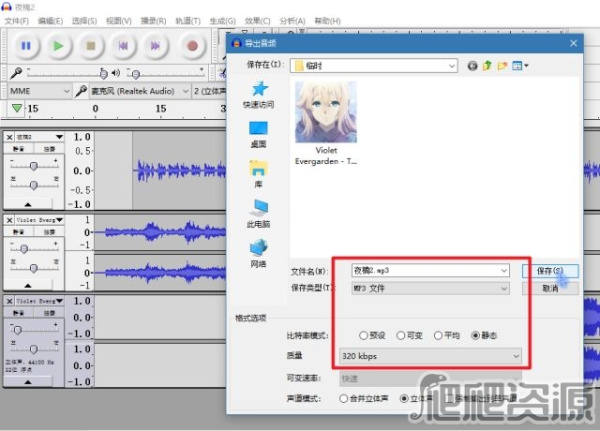The image size is (600, 431).
Task: Select 库 (Libraries) in the places sidebar
Action: coord(259,174)
